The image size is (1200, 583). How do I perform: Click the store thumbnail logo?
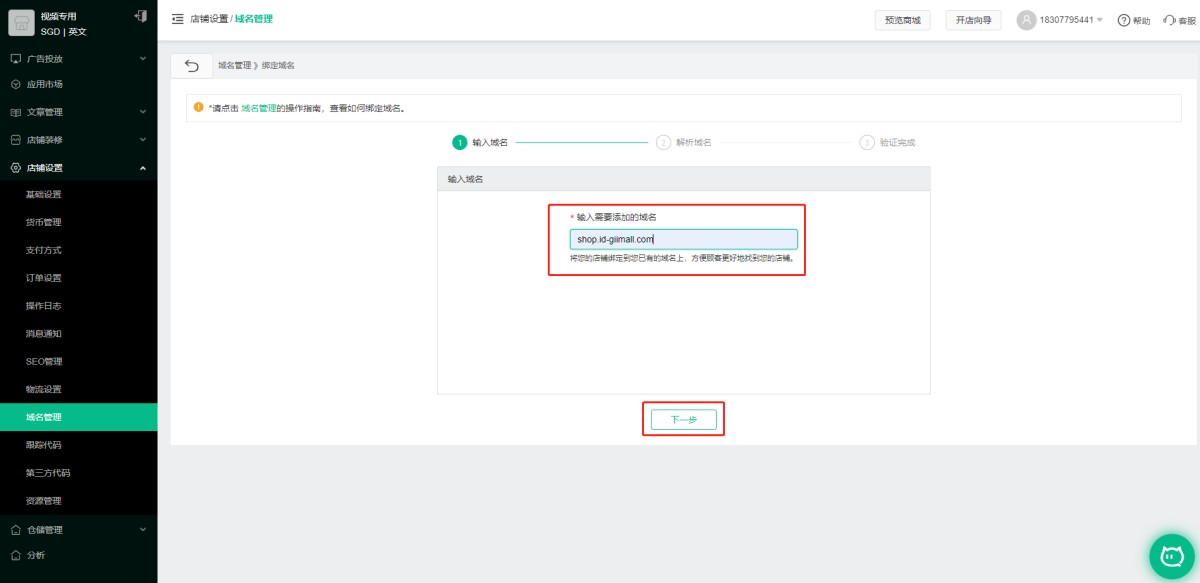coord(21,24)
